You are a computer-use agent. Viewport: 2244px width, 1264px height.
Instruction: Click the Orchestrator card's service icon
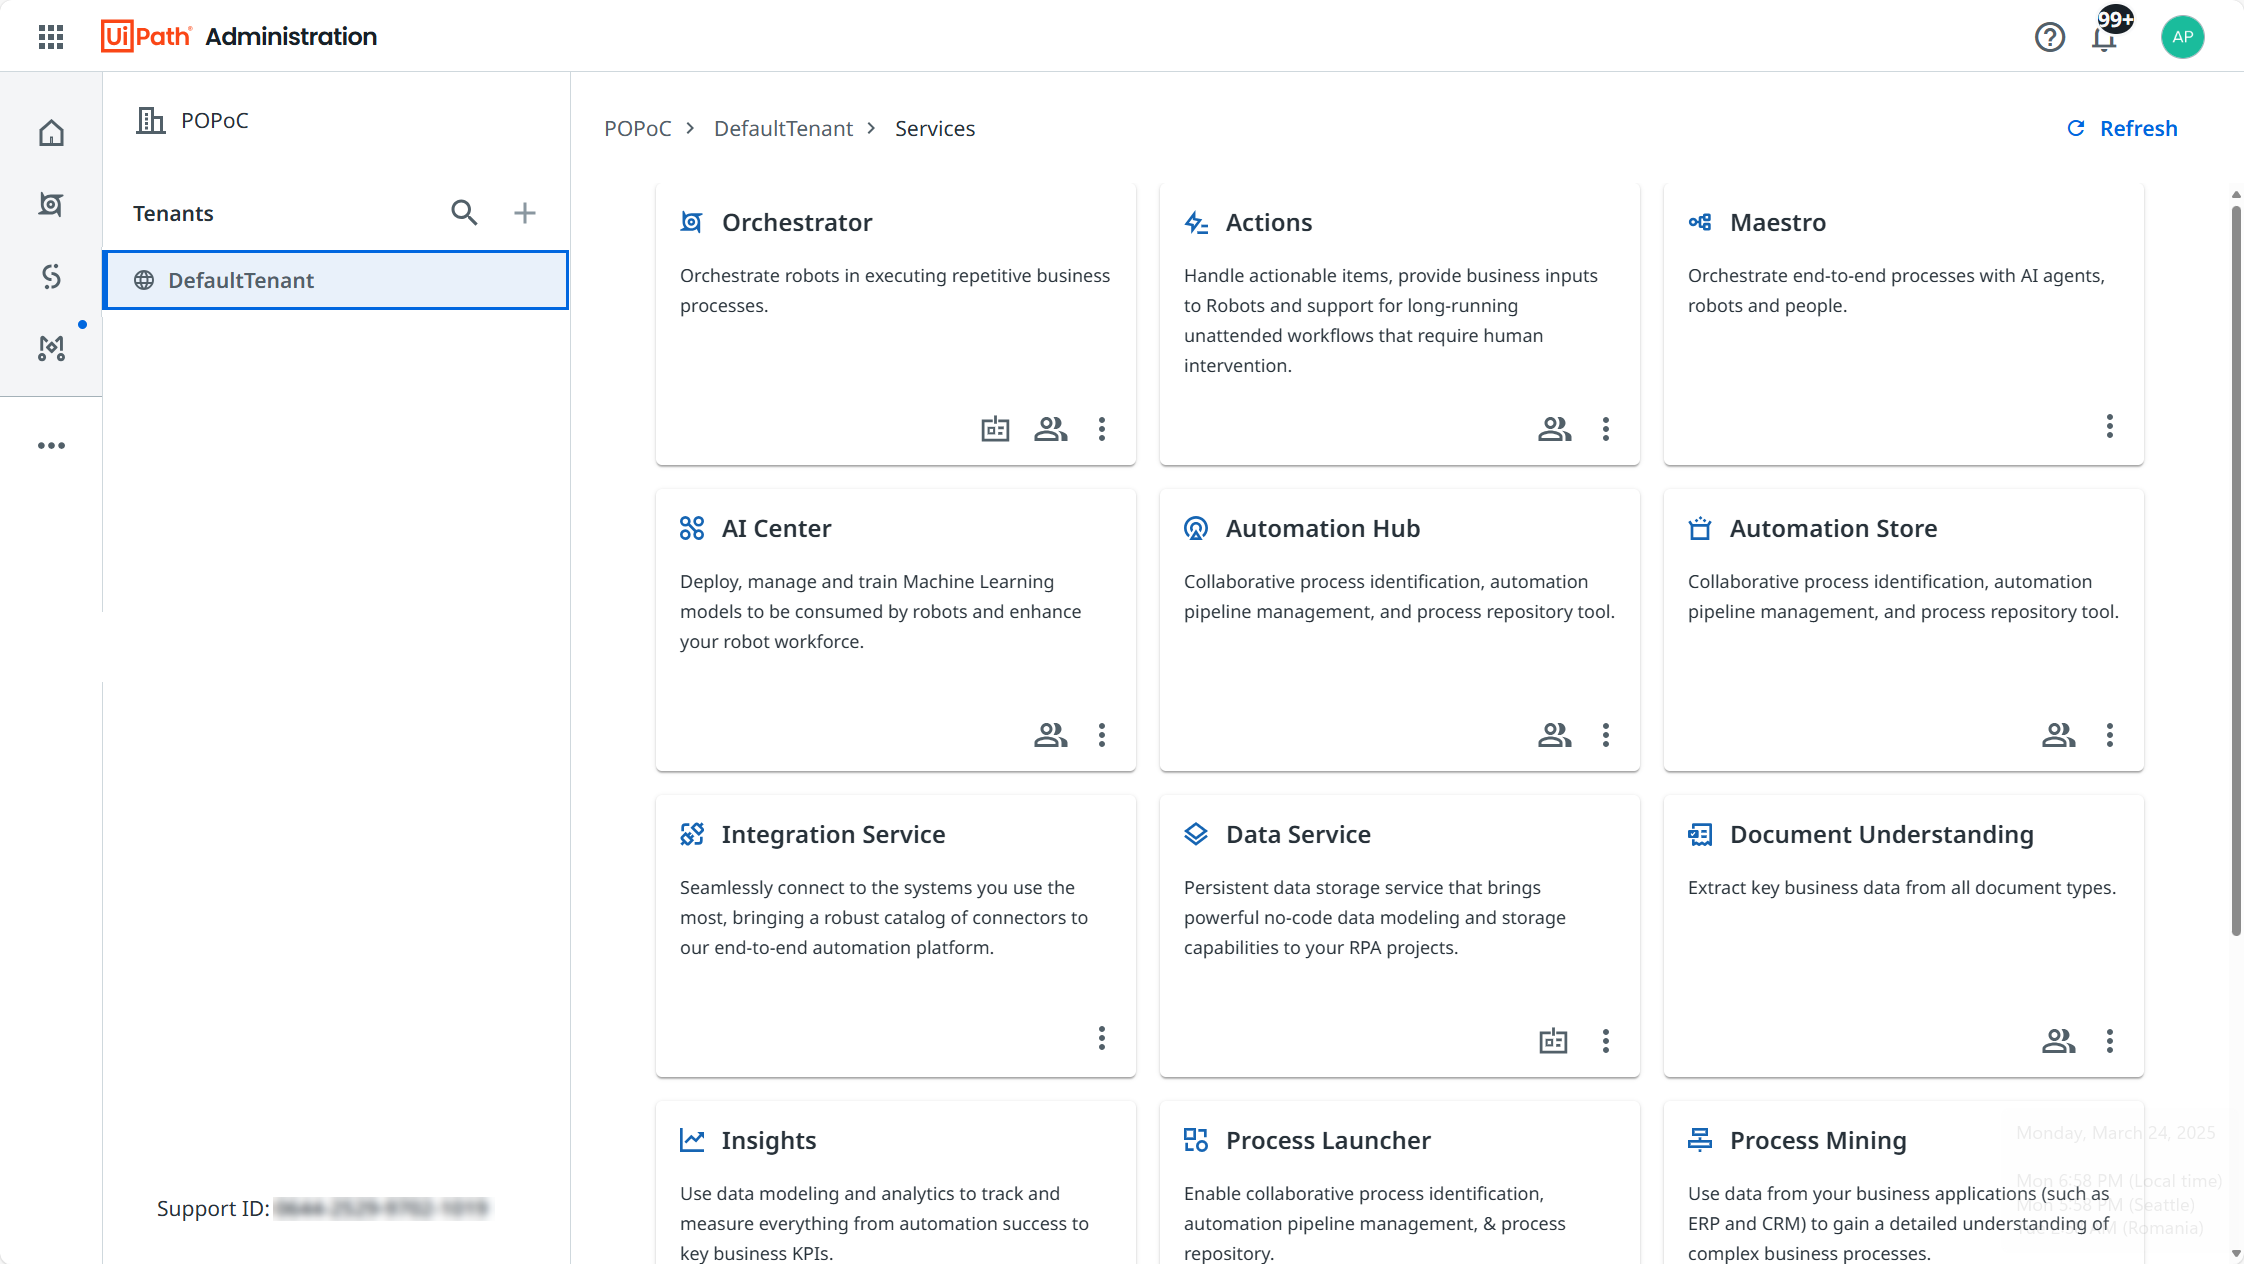click(x=691, y=222)
